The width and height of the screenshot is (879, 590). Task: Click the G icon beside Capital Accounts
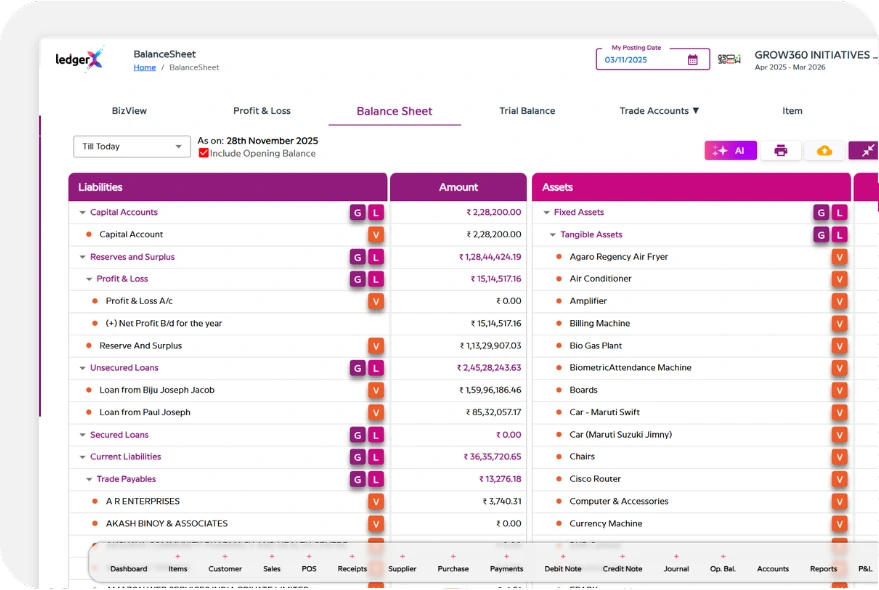(357, 212)
